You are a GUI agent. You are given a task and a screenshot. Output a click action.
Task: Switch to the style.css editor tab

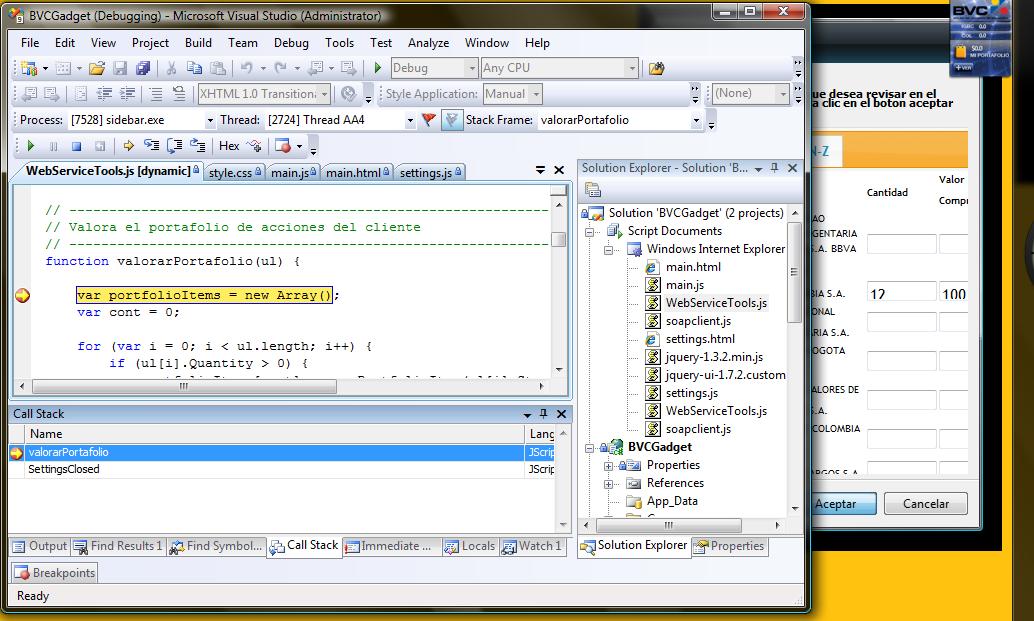tap(235, 173)
